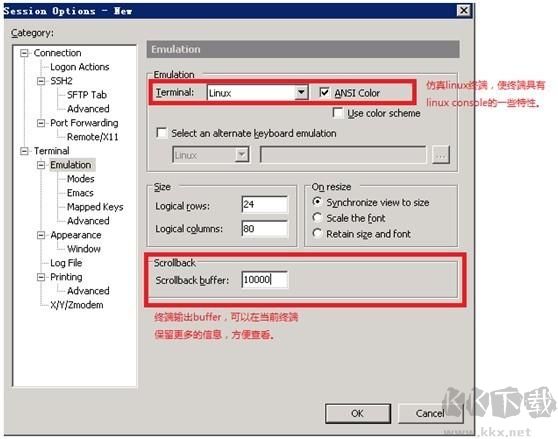Screen dimensions: 558x439
Task: Open the Terminal type dropdown arrow
Action: tap(301, 92)
